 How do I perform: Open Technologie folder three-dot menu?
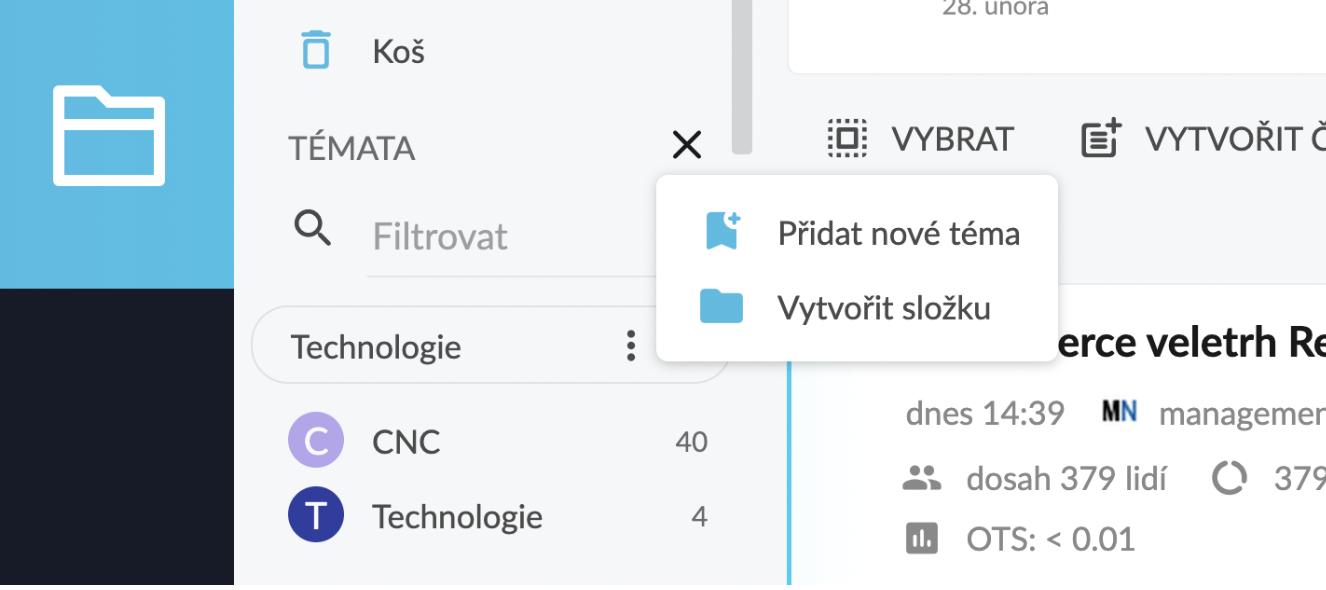(630, 346)
